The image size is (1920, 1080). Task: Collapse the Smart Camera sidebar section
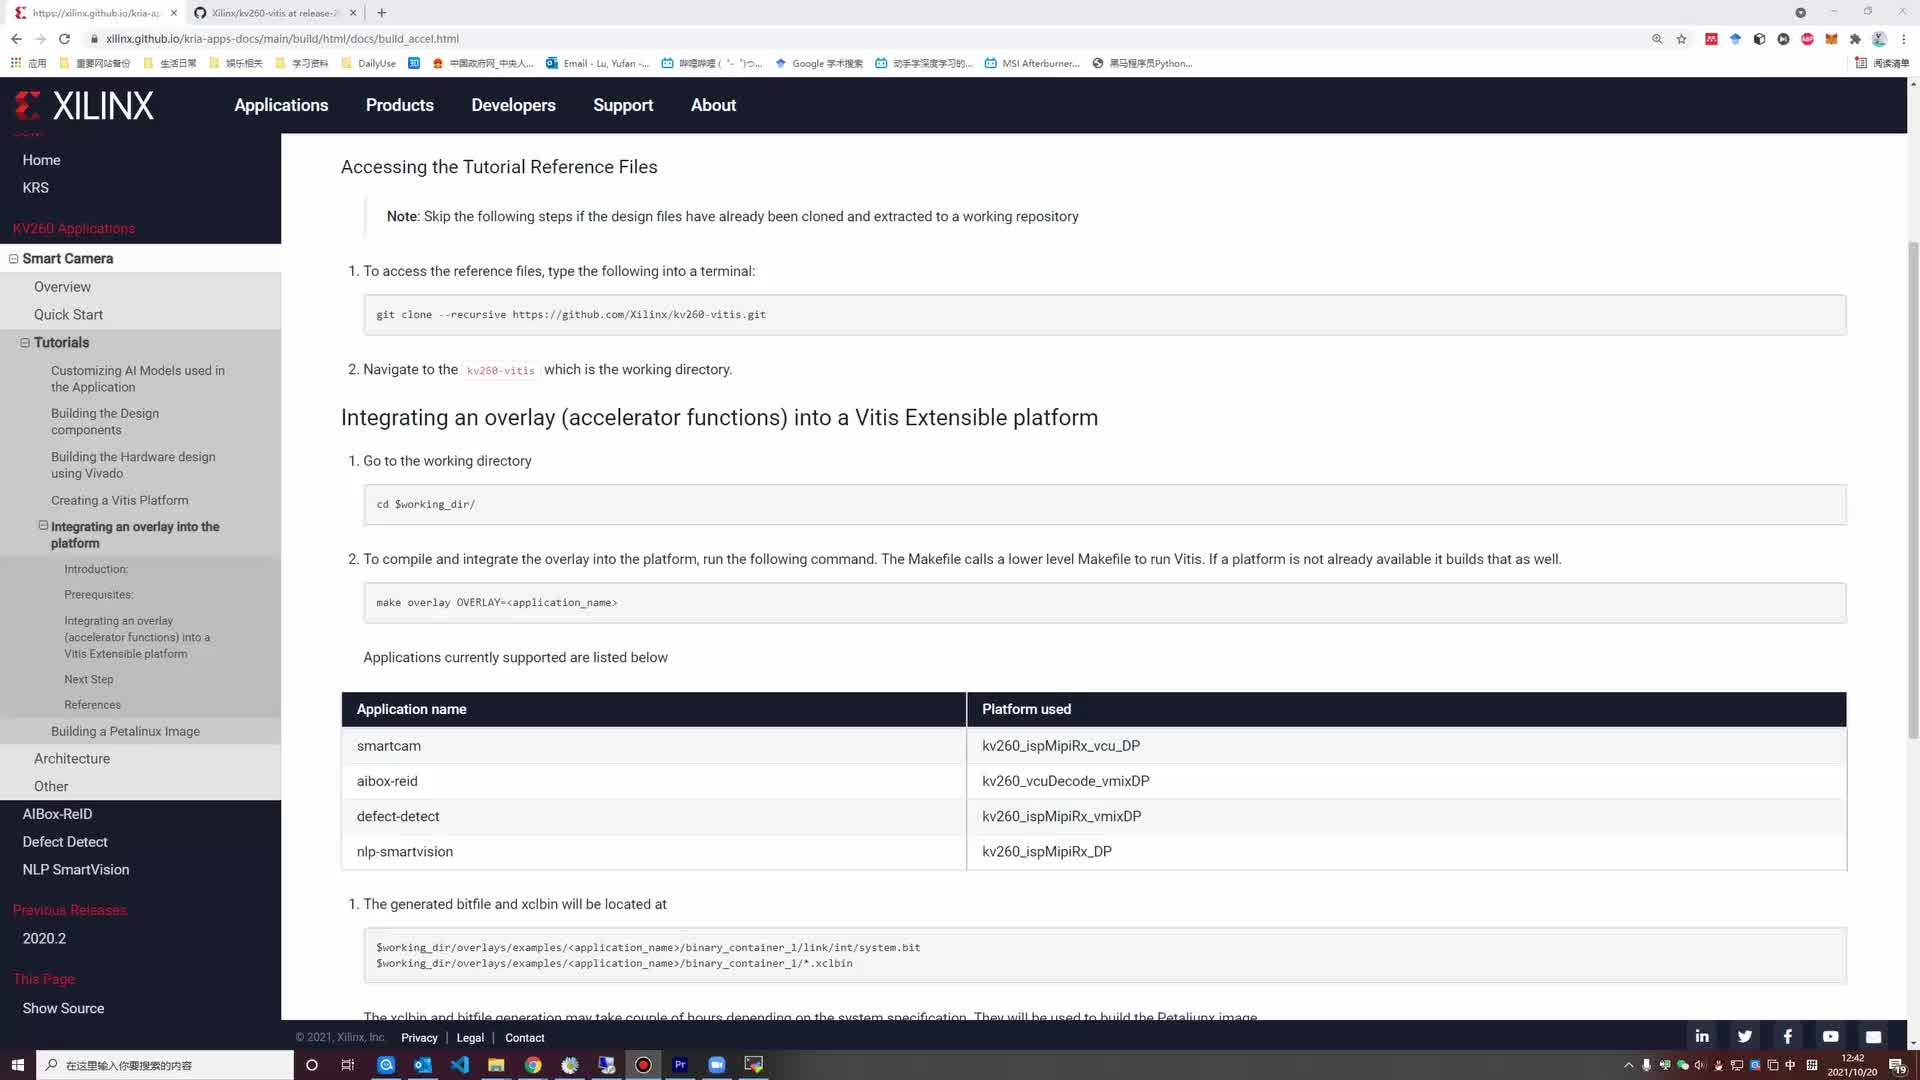14,259
